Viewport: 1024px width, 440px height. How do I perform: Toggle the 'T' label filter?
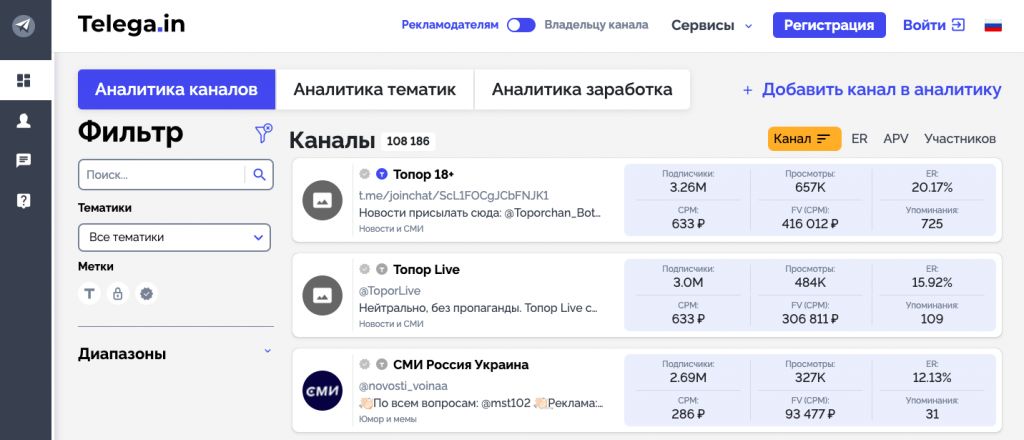[x=90, y=293]
